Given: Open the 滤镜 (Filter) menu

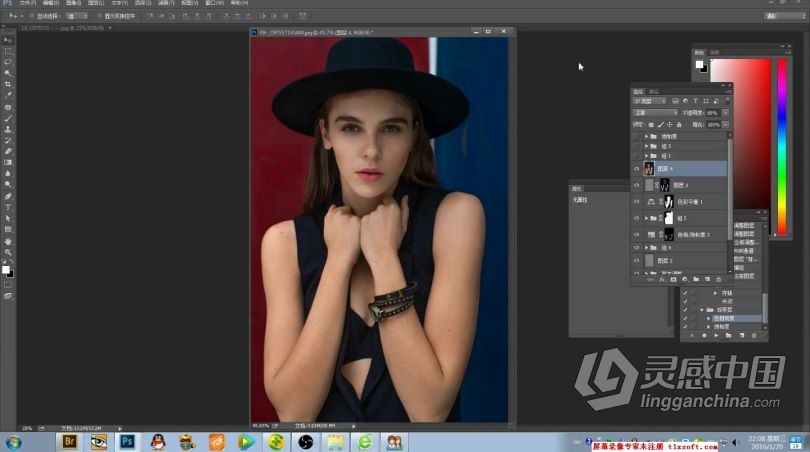Looking at the screenshot, I should tap(166, 3).
